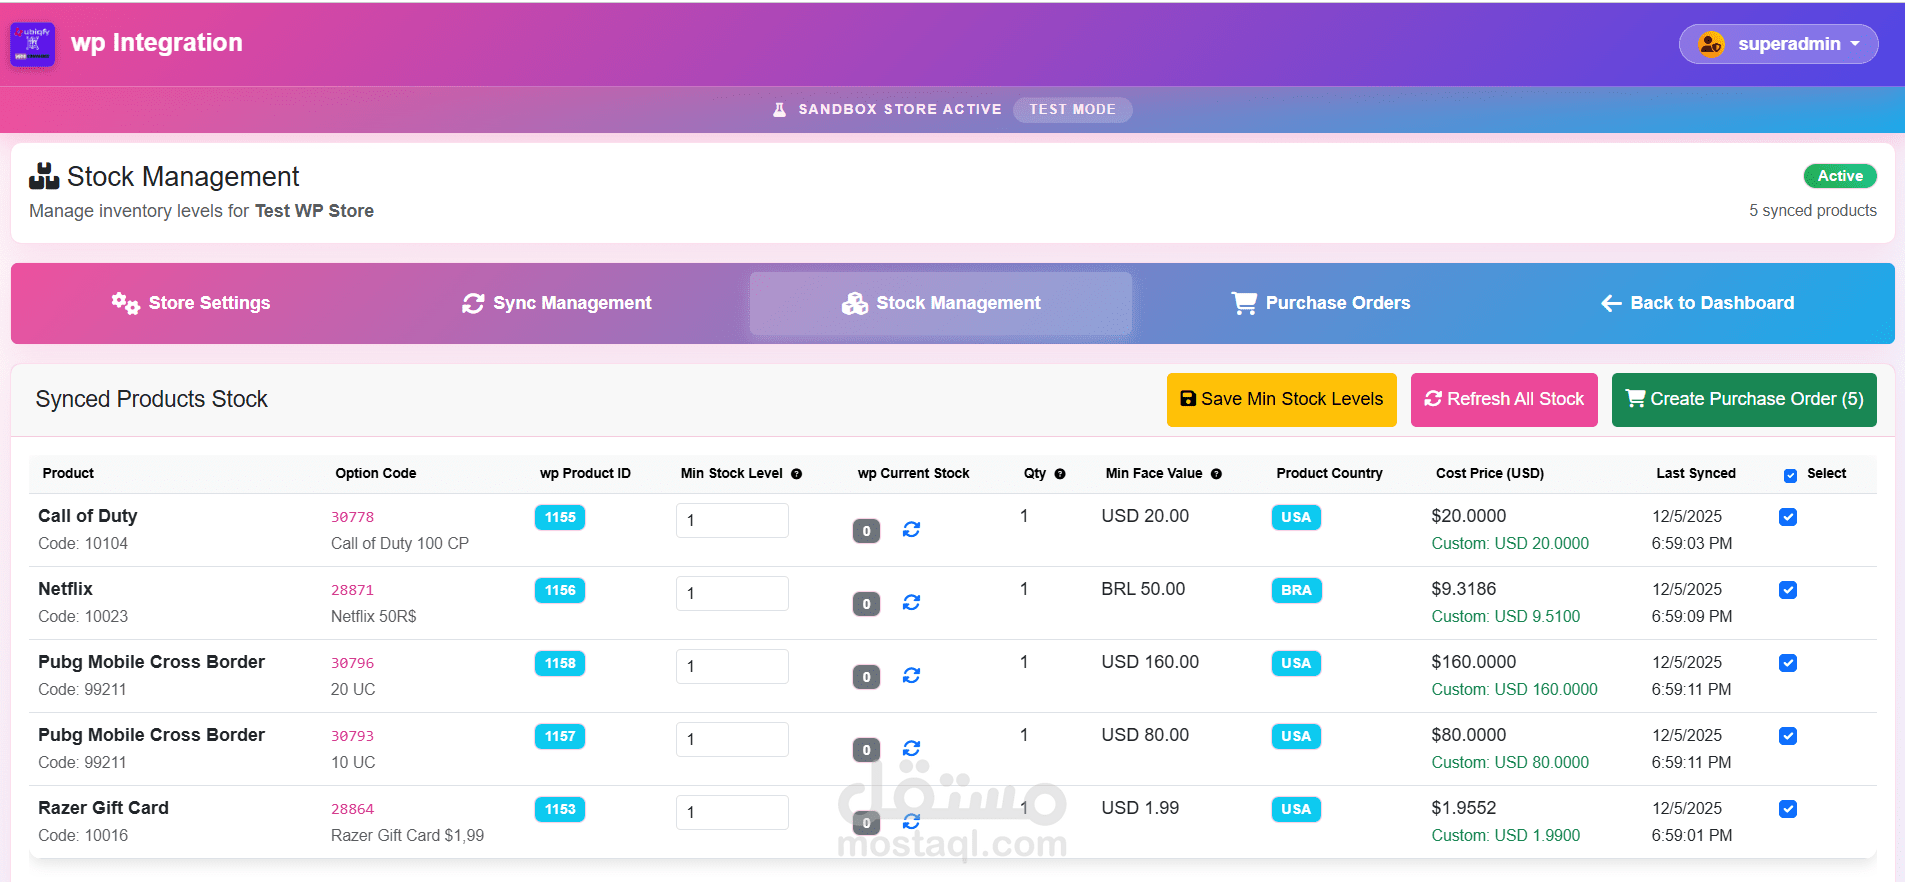The width and height of the screenshot is (1905, 882).
Task: Click the superadmin avatar icon
Action: pyautogui.click(x=1711, y=44)
